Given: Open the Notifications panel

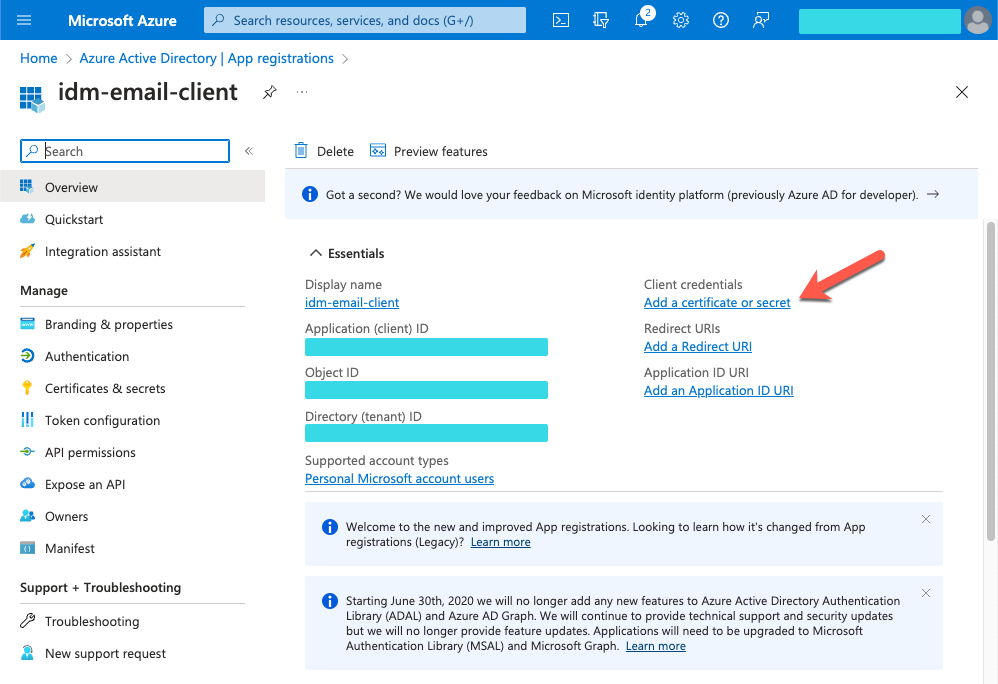Looking at the screenshot, I should pos(641,20).
